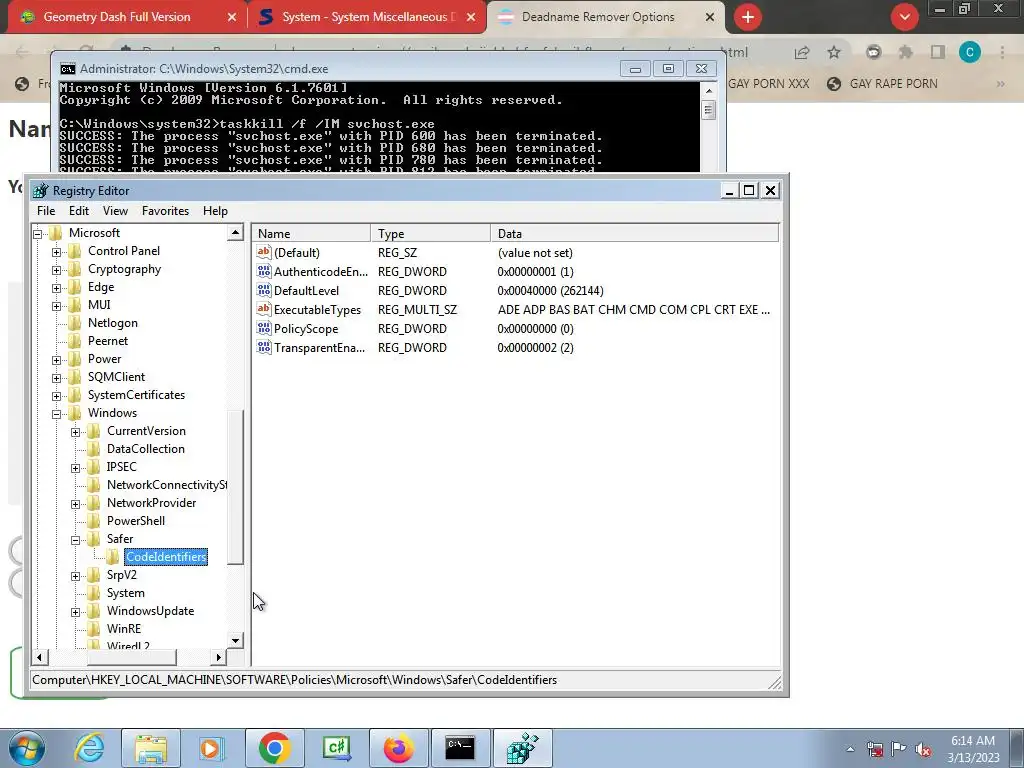
Task: Expand the Control Panel registry key
Action: tap(56, 252)
